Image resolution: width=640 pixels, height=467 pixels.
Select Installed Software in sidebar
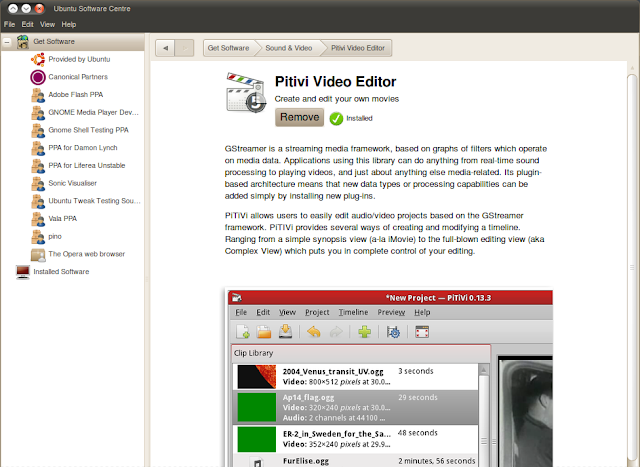coord(61,272)
